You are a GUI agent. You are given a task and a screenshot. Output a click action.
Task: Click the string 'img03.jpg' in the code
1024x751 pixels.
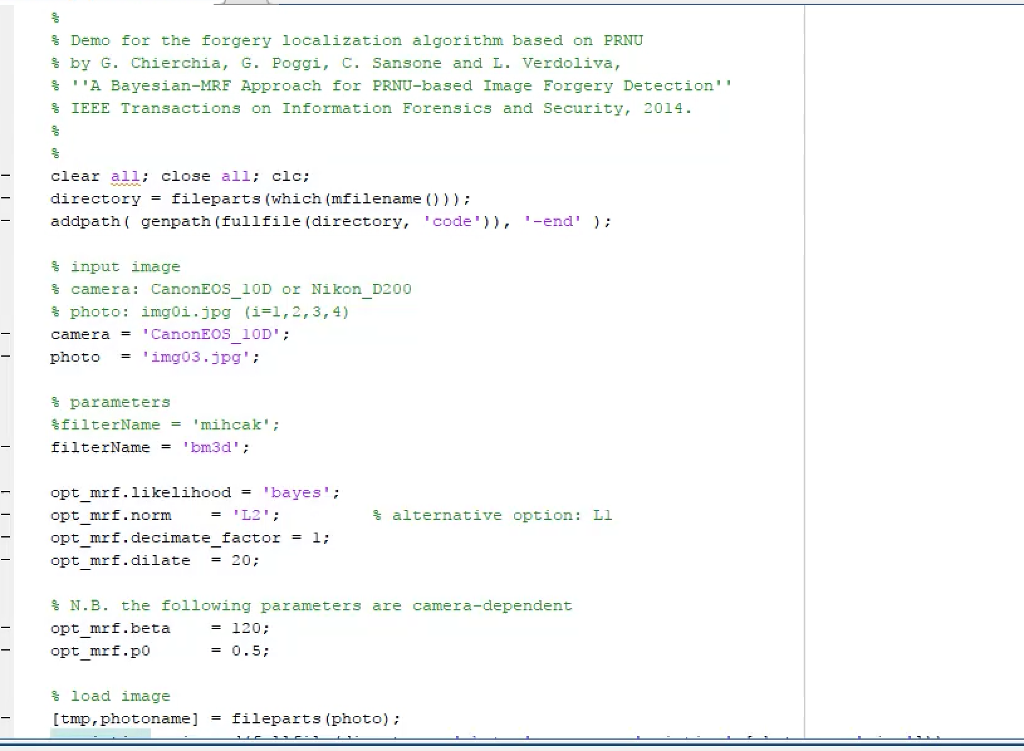tap(198, 357)
